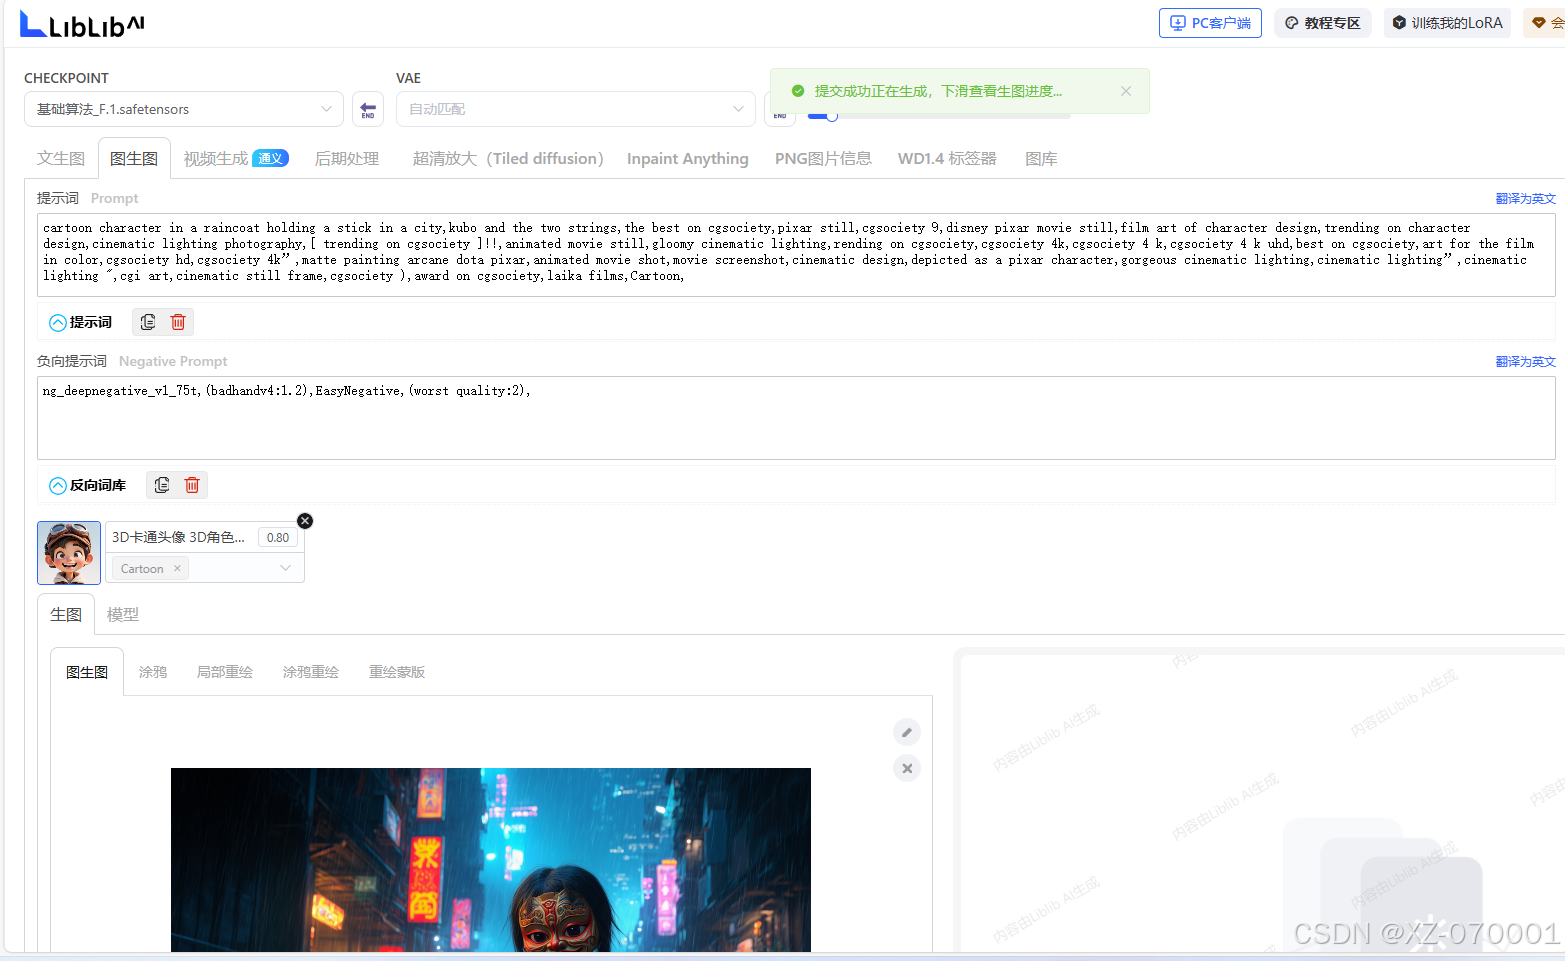Open the CHECKPOINT dropdown
Image resolution: width=1565 pixels, height=961 pixels.
point(184,109)
